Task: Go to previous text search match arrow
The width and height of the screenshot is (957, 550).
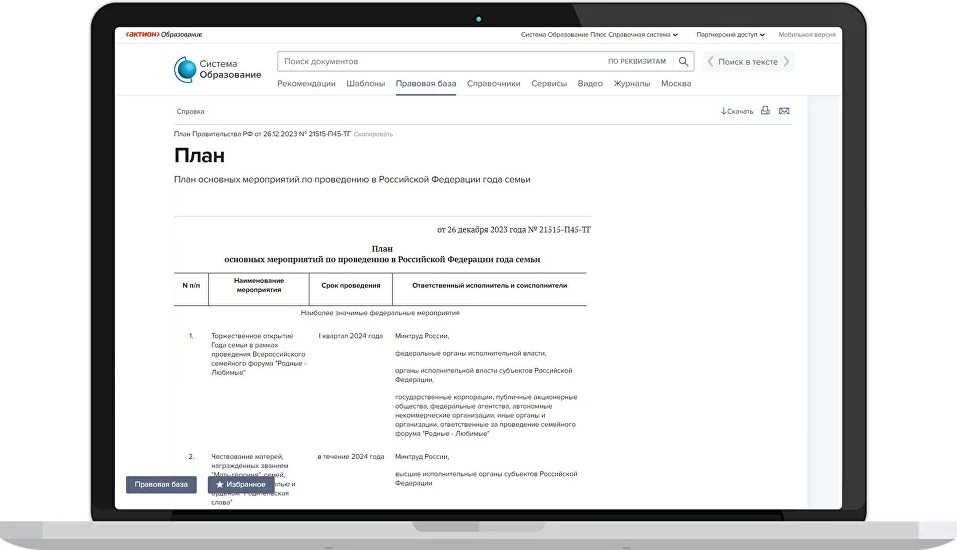Action: (x=711, y=62)
